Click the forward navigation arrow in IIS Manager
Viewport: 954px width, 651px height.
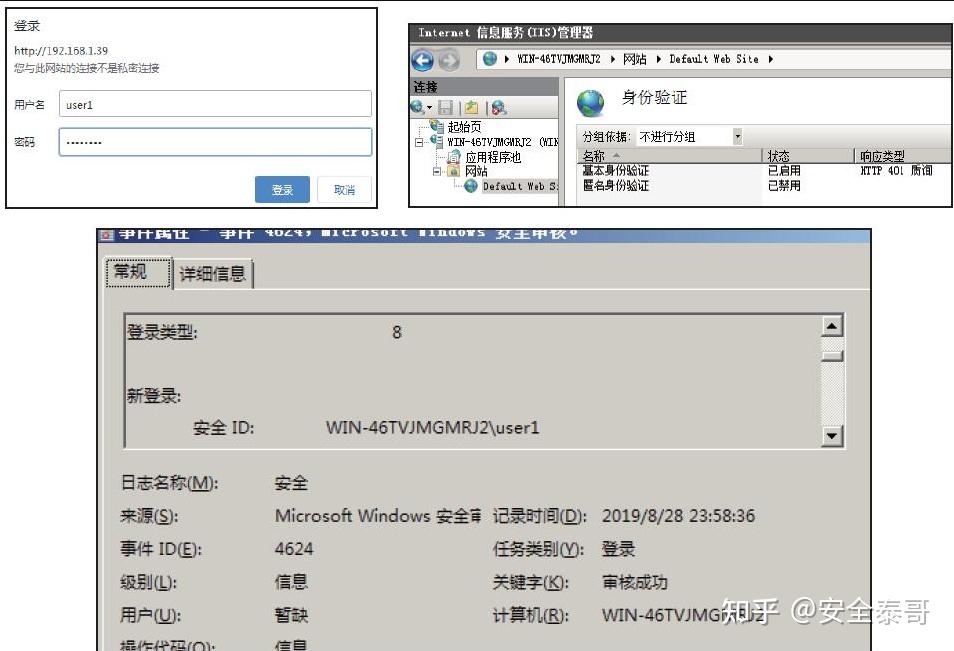[448, 58]
